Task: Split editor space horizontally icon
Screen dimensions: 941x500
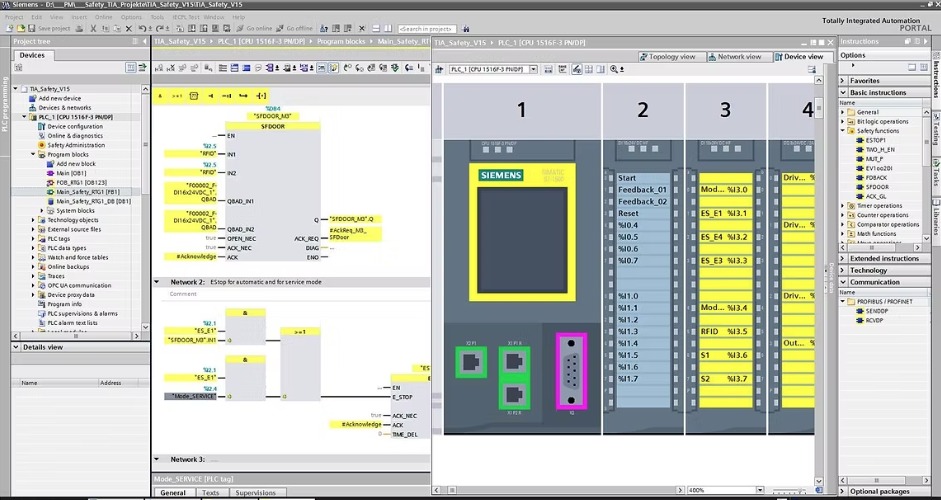Action: [x=376, y=28]
